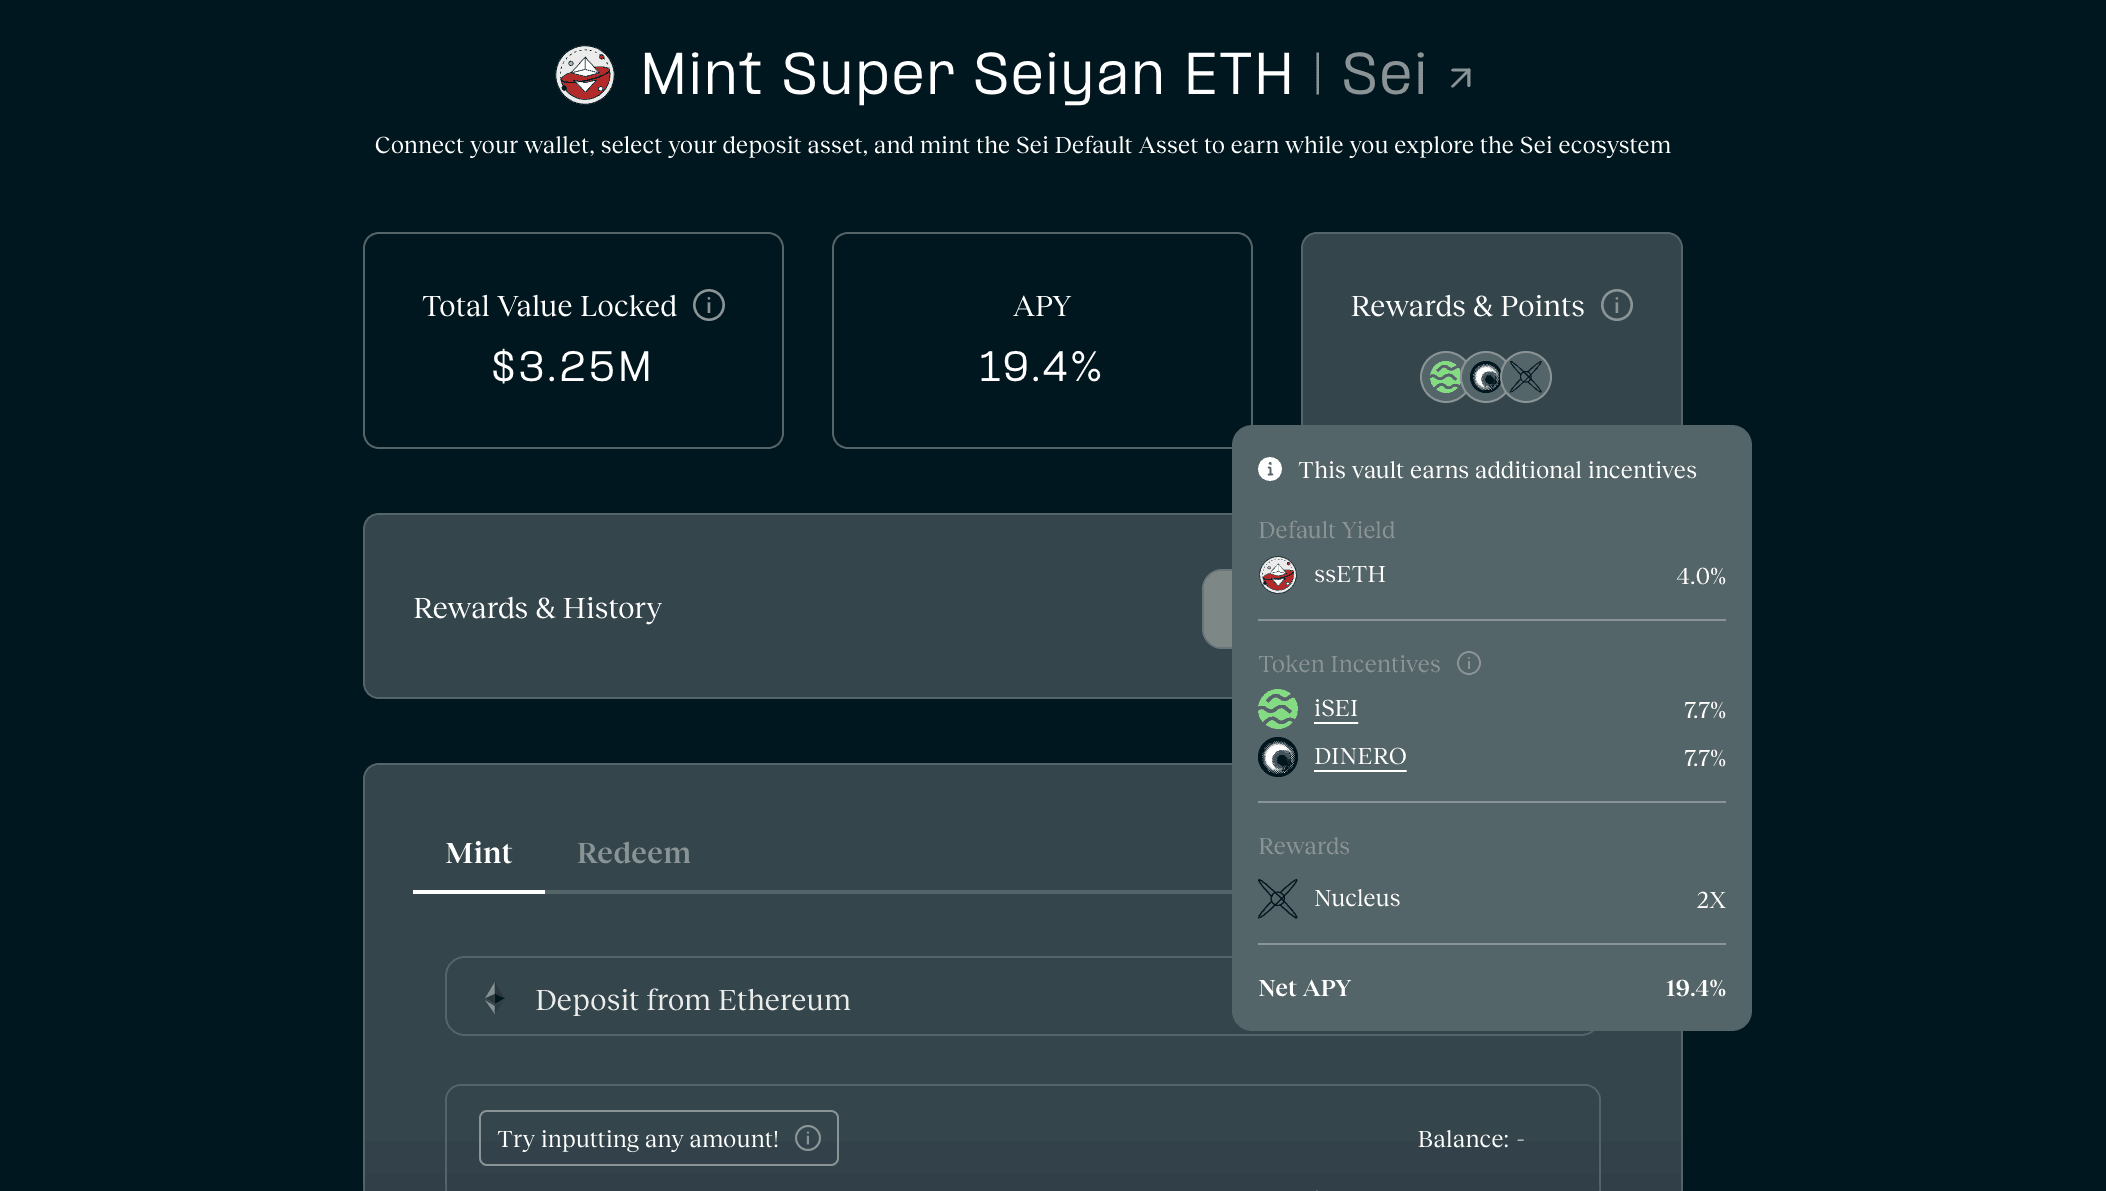Click the ssETH token icon in tooltip
The image size is (2106, 1191).
coord(1278,575)
